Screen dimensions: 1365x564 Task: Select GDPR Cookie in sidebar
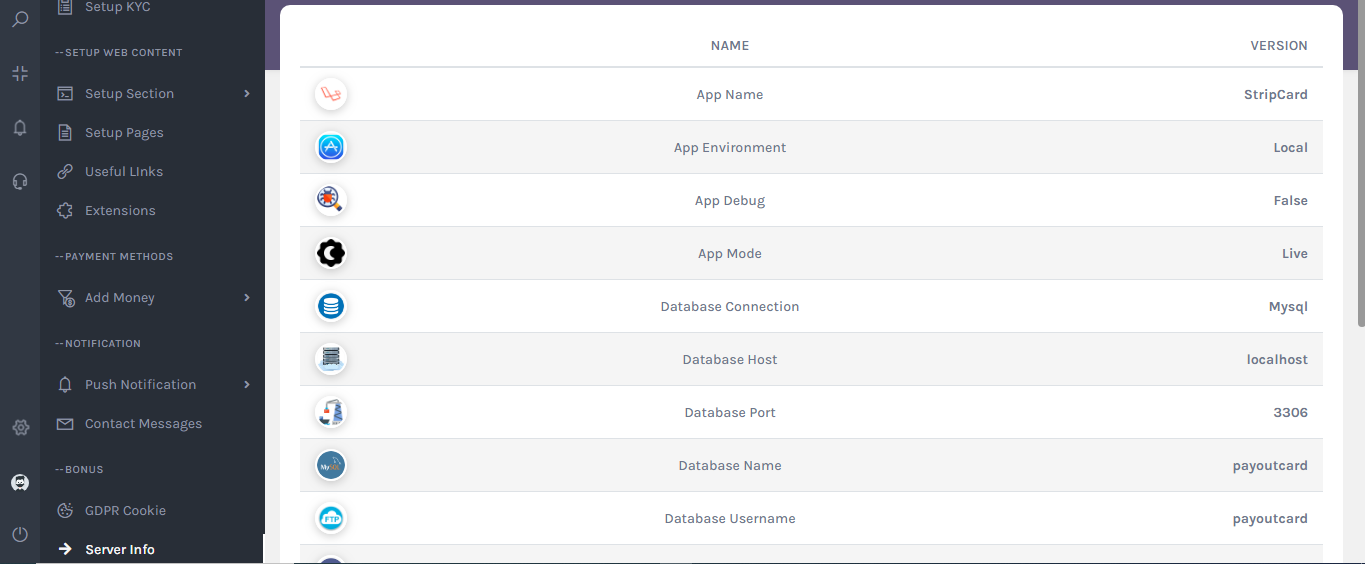(125, 511)
